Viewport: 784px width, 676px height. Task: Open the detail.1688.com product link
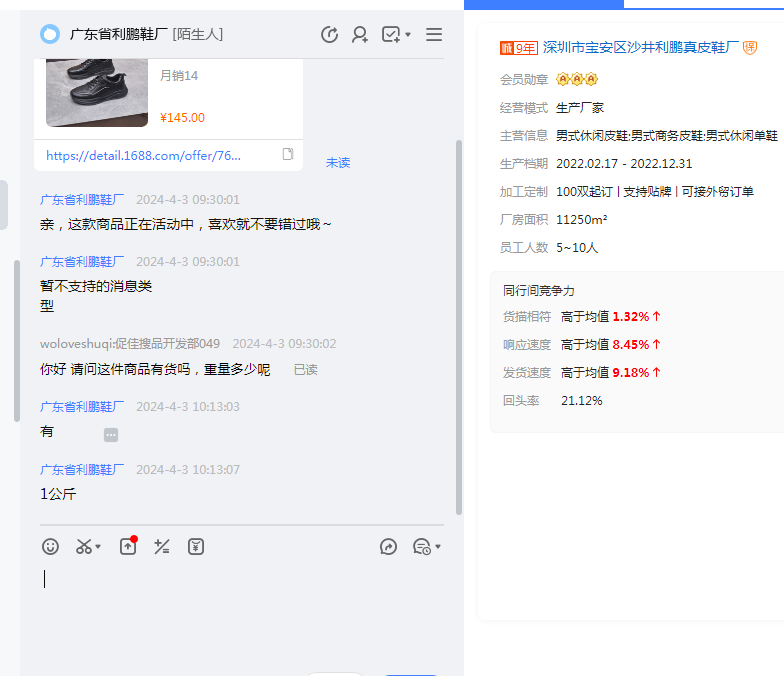pyautogui.click(x=143, y=155)
